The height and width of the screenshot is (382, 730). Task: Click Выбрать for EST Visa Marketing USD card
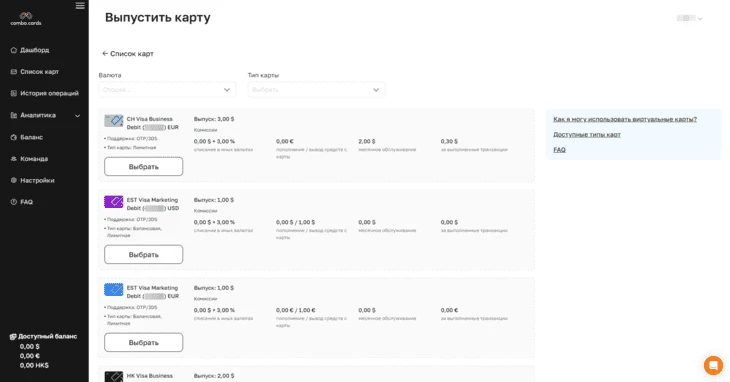[x=143, y=255]
